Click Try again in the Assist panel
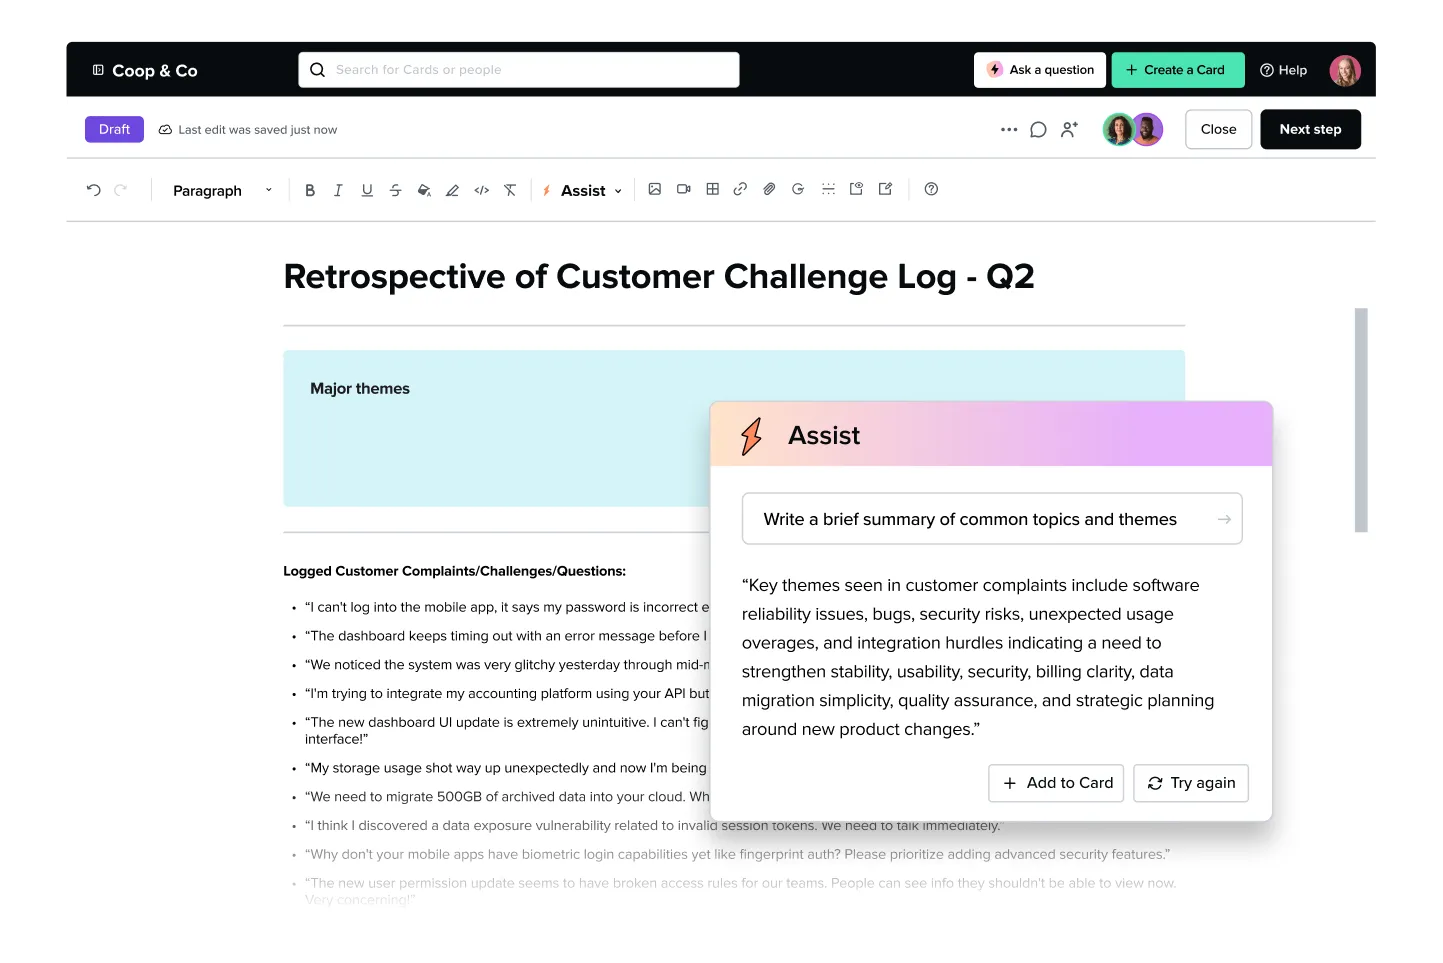The image size is (1443, 963). click(1191, 783)
